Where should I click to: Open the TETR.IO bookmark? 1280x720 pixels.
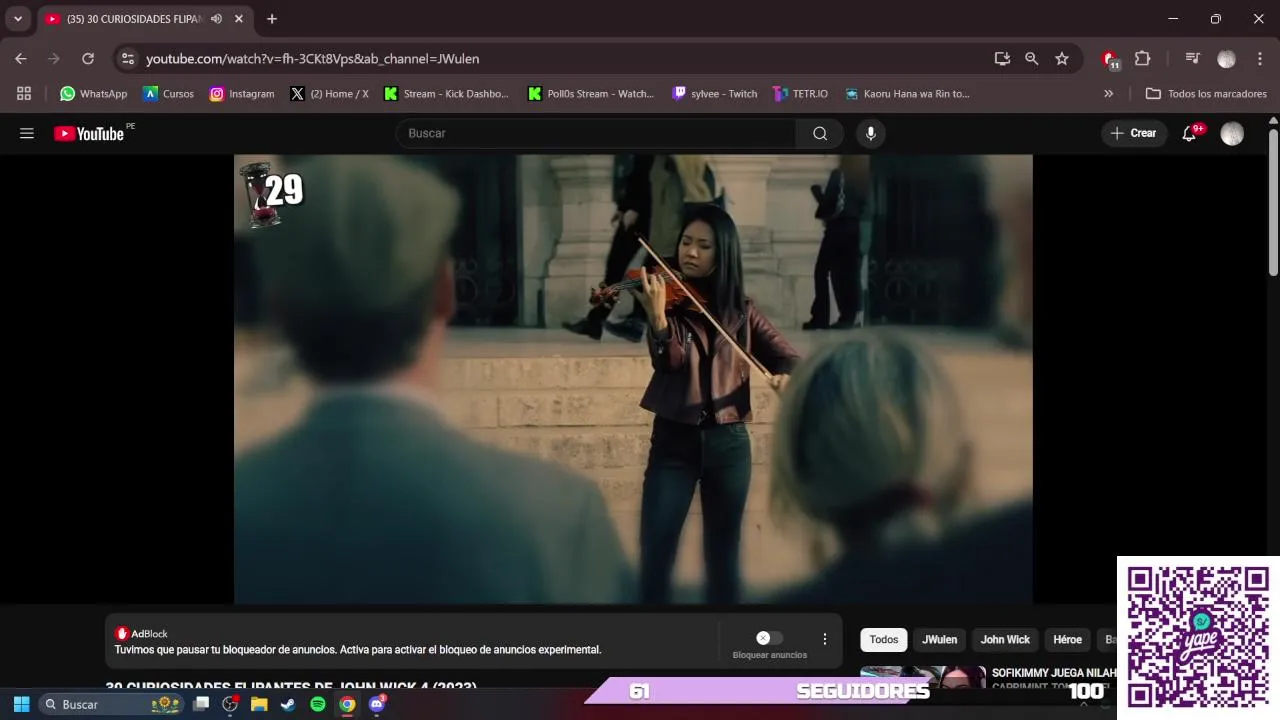(x=800, y=93)
